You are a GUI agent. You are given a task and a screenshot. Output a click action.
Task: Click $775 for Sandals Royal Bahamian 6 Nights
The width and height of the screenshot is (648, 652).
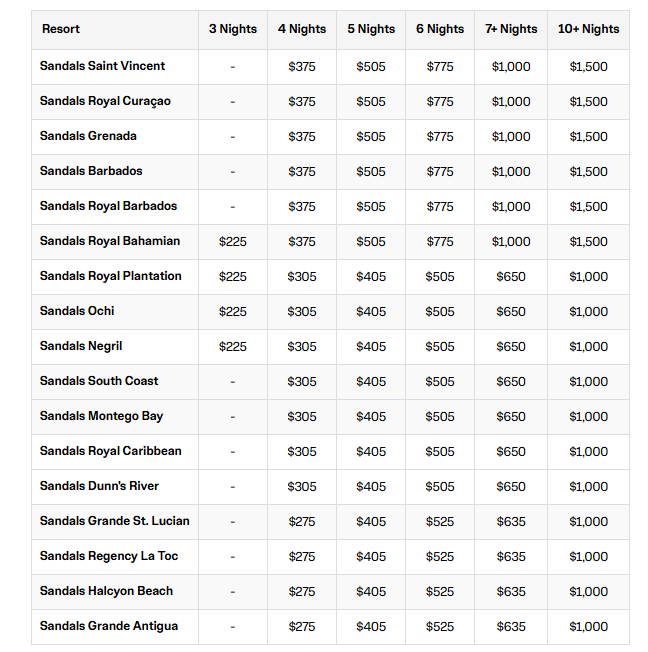440,242
